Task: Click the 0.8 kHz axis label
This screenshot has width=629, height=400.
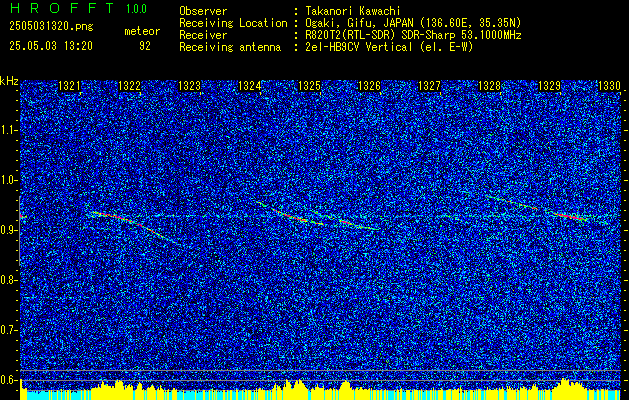Action: point(8,280)
